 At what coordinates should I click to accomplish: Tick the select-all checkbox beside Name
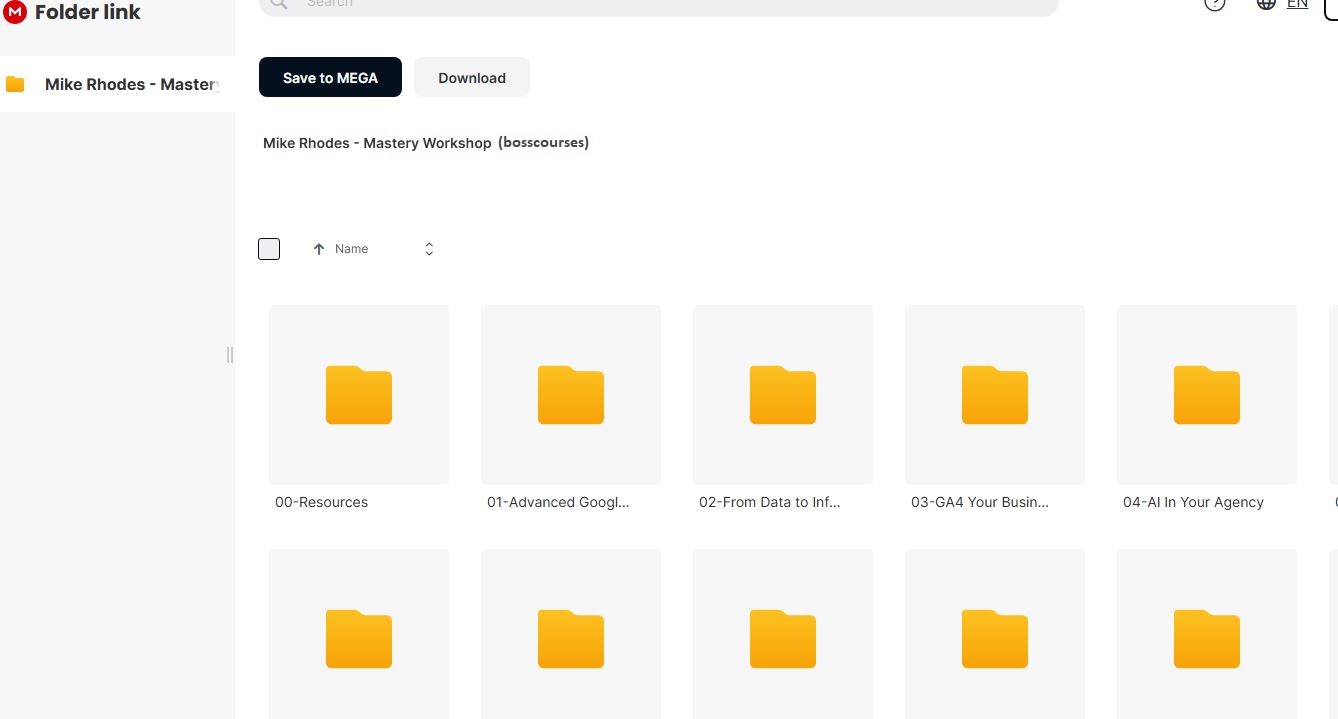(269, 249)
